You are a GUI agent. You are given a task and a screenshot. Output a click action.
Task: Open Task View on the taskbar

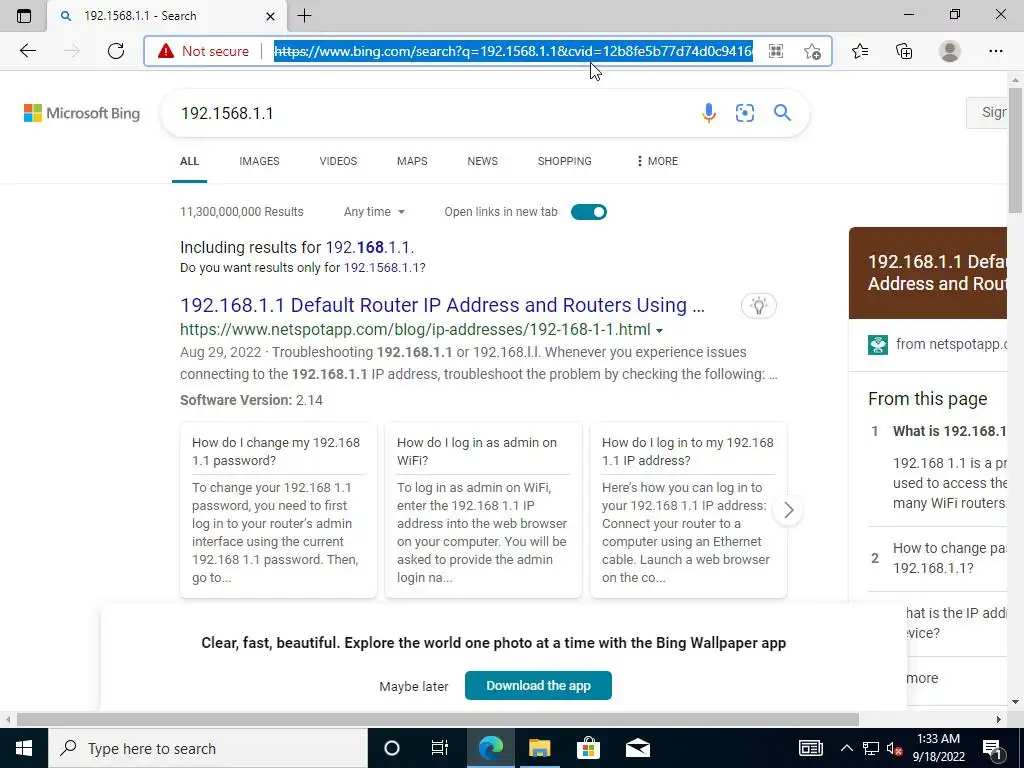440,748
